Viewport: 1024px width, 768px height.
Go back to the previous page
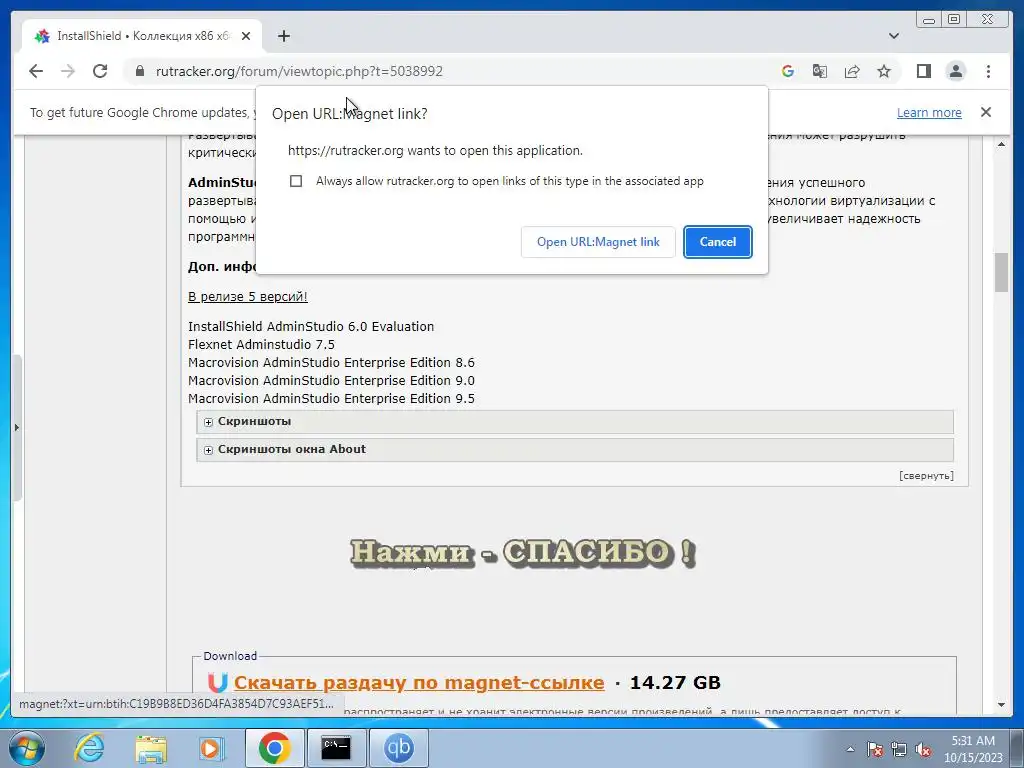point(36,71)
